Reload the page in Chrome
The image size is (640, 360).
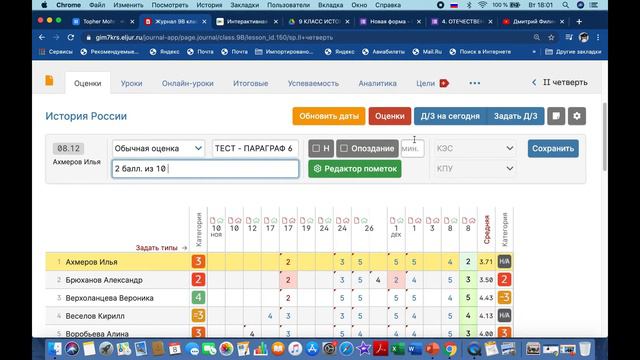71,37
